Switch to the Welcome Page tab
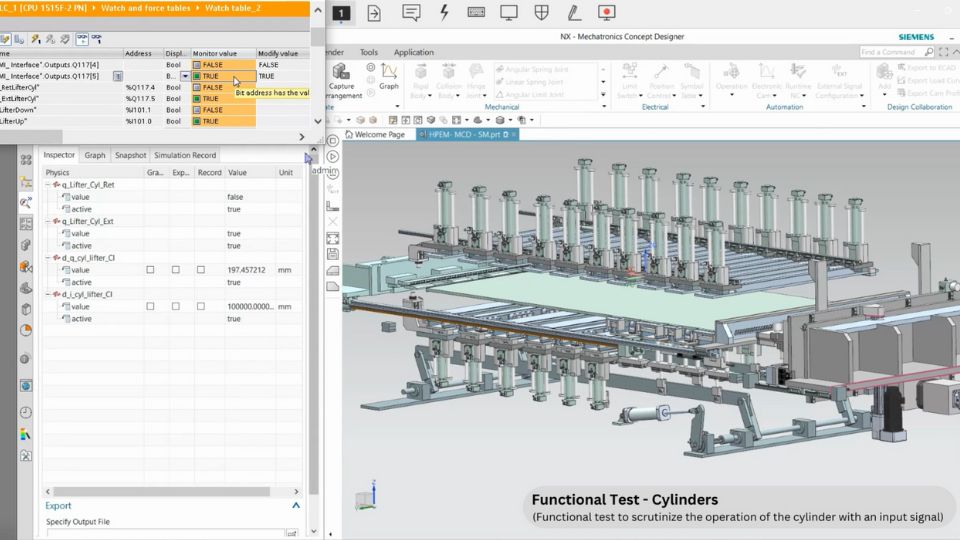 pos(375,134)
